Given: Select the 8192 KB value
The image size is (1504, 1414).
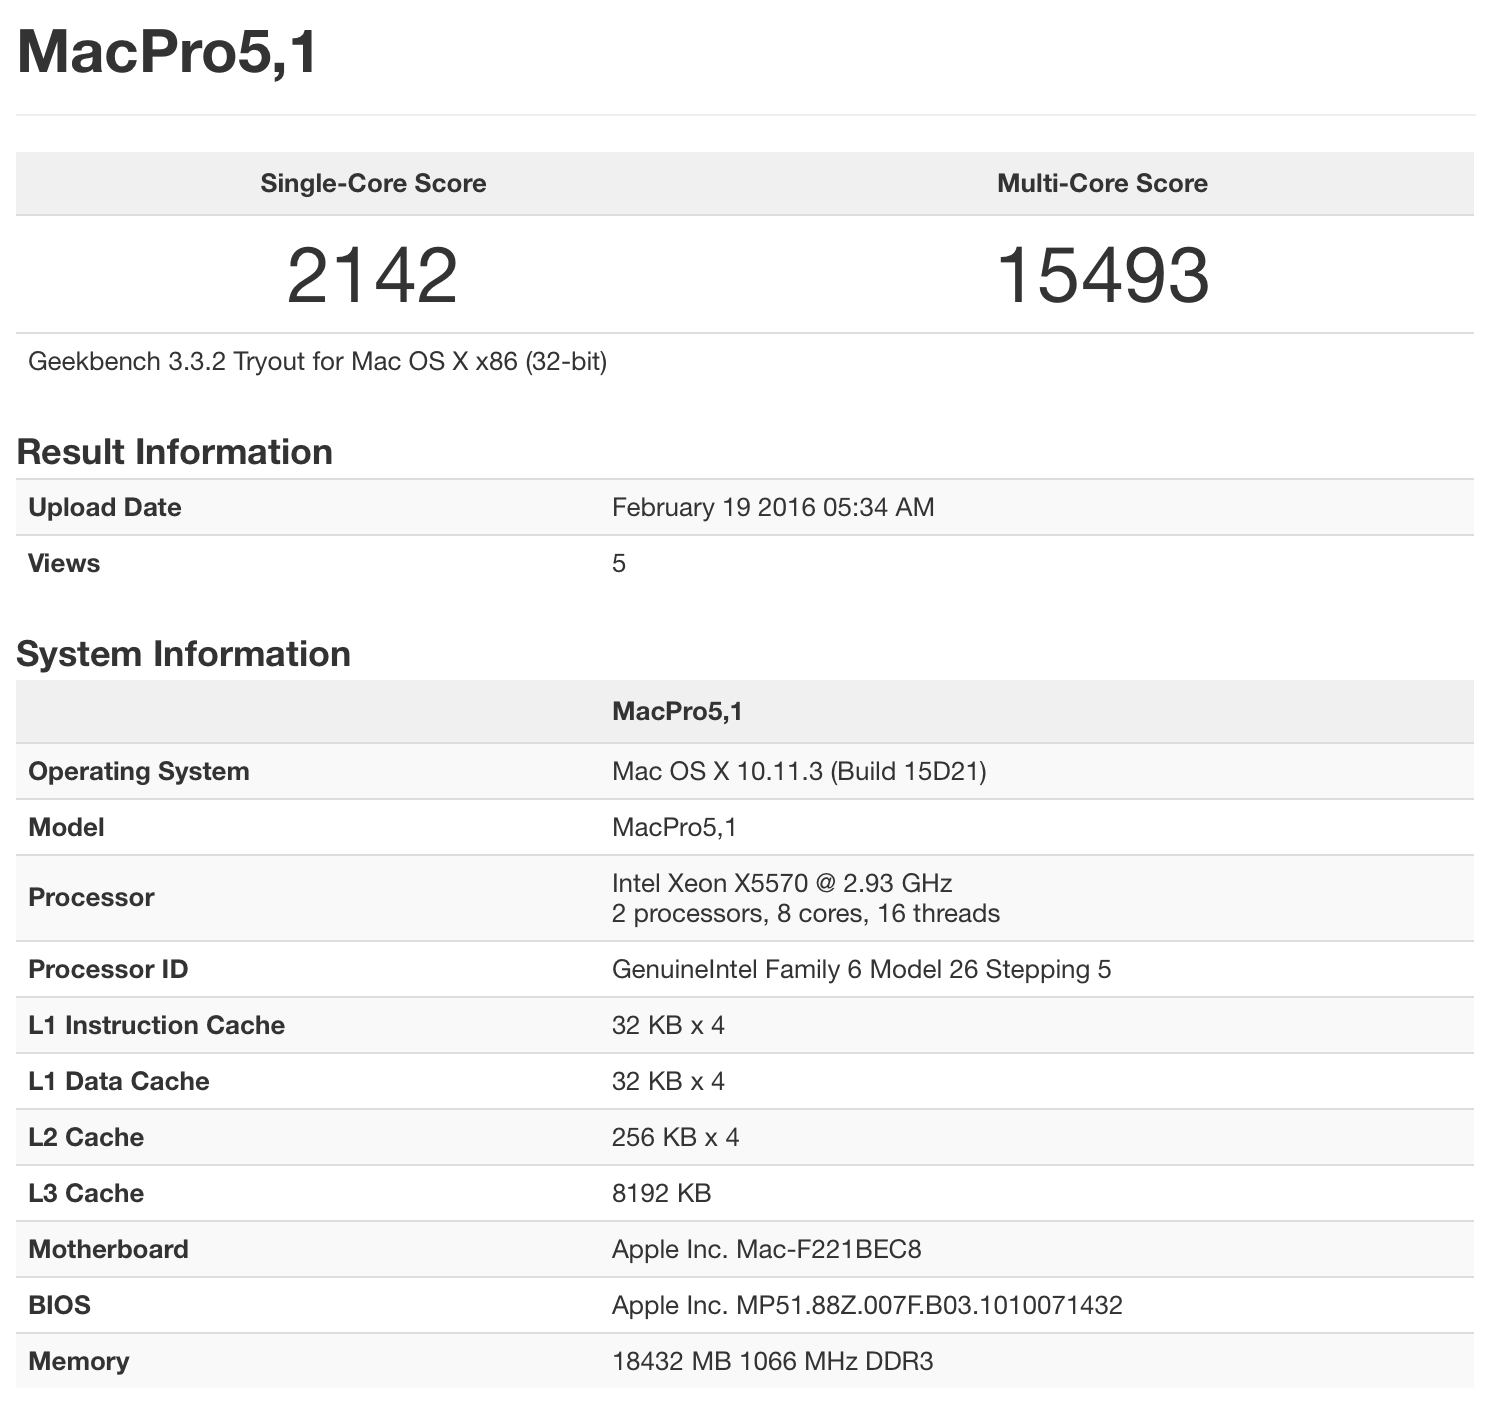Looking at the screenshot, I should 661,1193.
